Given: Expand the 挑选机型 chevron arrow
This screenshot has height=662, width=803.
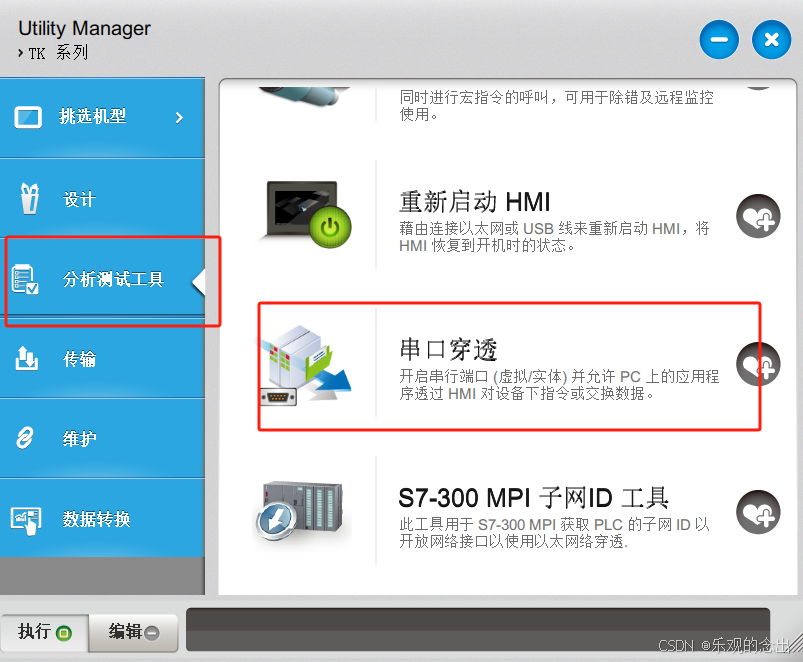Looking at the screenshot, I should tap(179, 118).
